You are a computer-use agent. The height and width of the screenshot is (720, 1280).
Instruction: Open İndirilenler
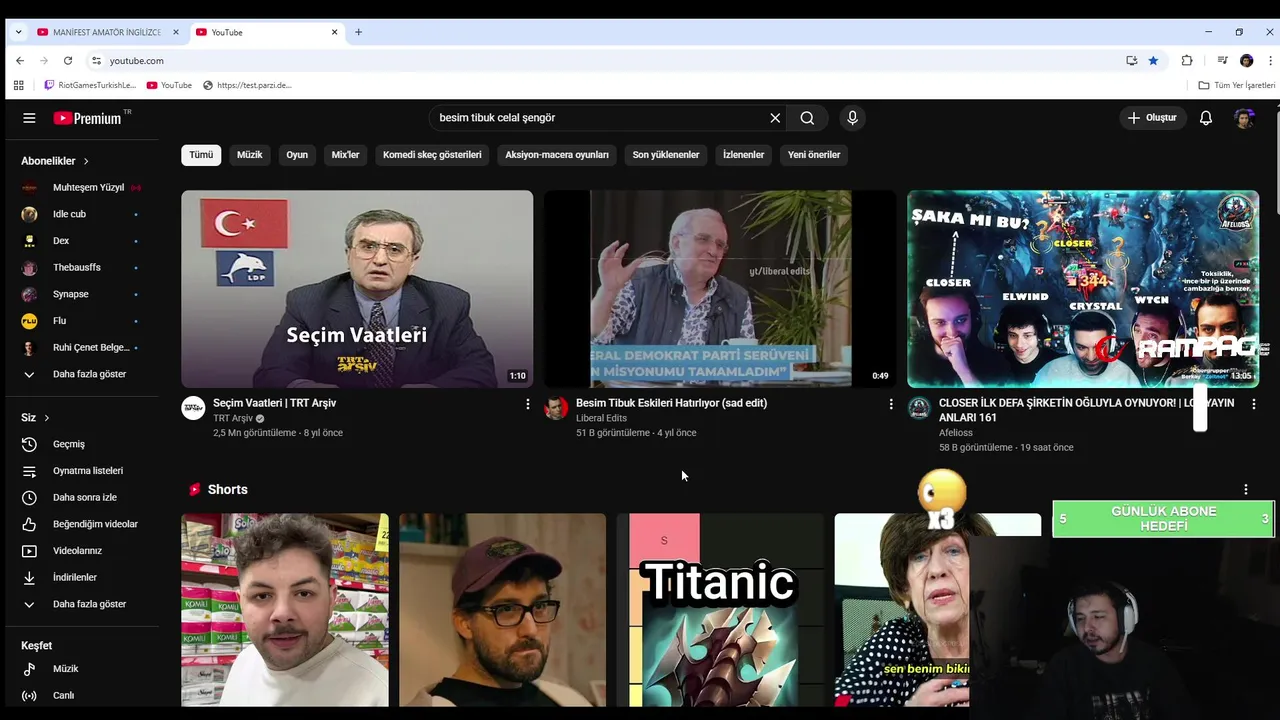click(x=82, y=578)
